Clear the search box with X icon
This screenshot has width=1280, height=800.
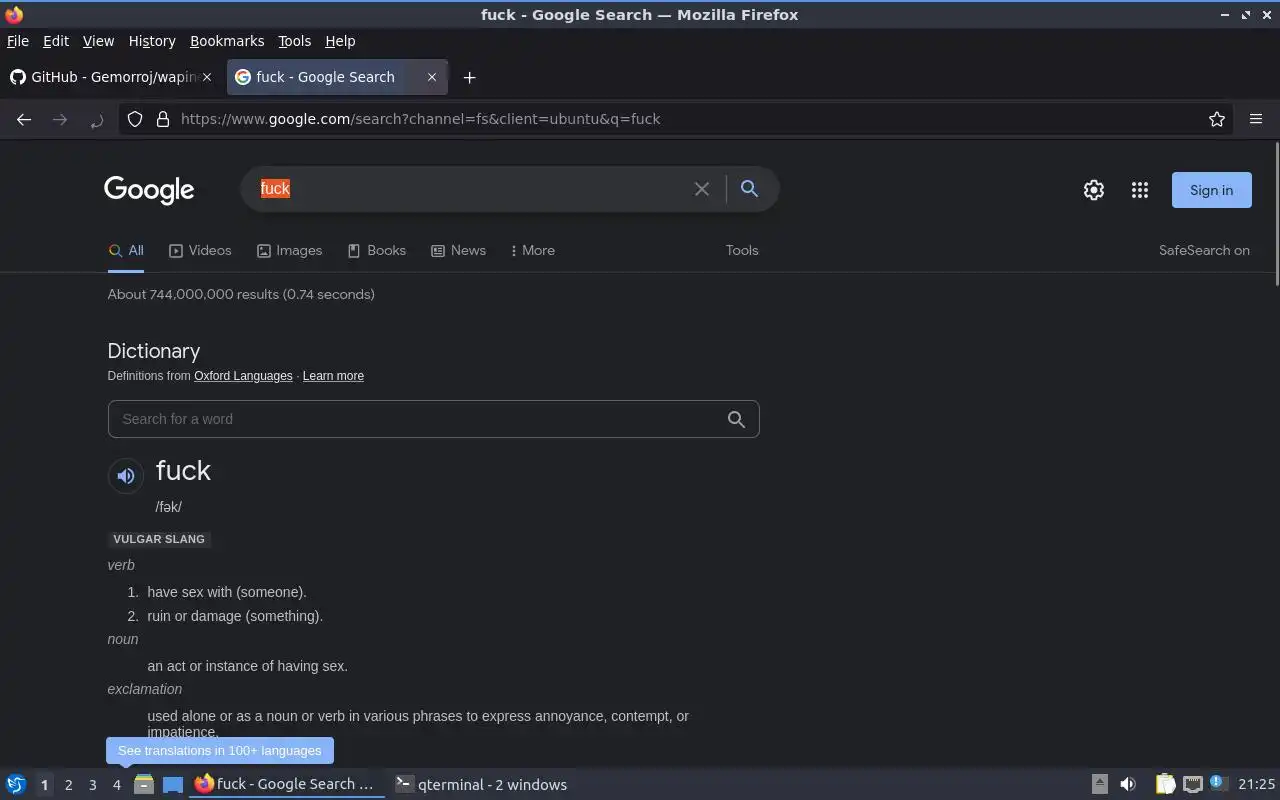pyautogui.click(x=702, y=189)
